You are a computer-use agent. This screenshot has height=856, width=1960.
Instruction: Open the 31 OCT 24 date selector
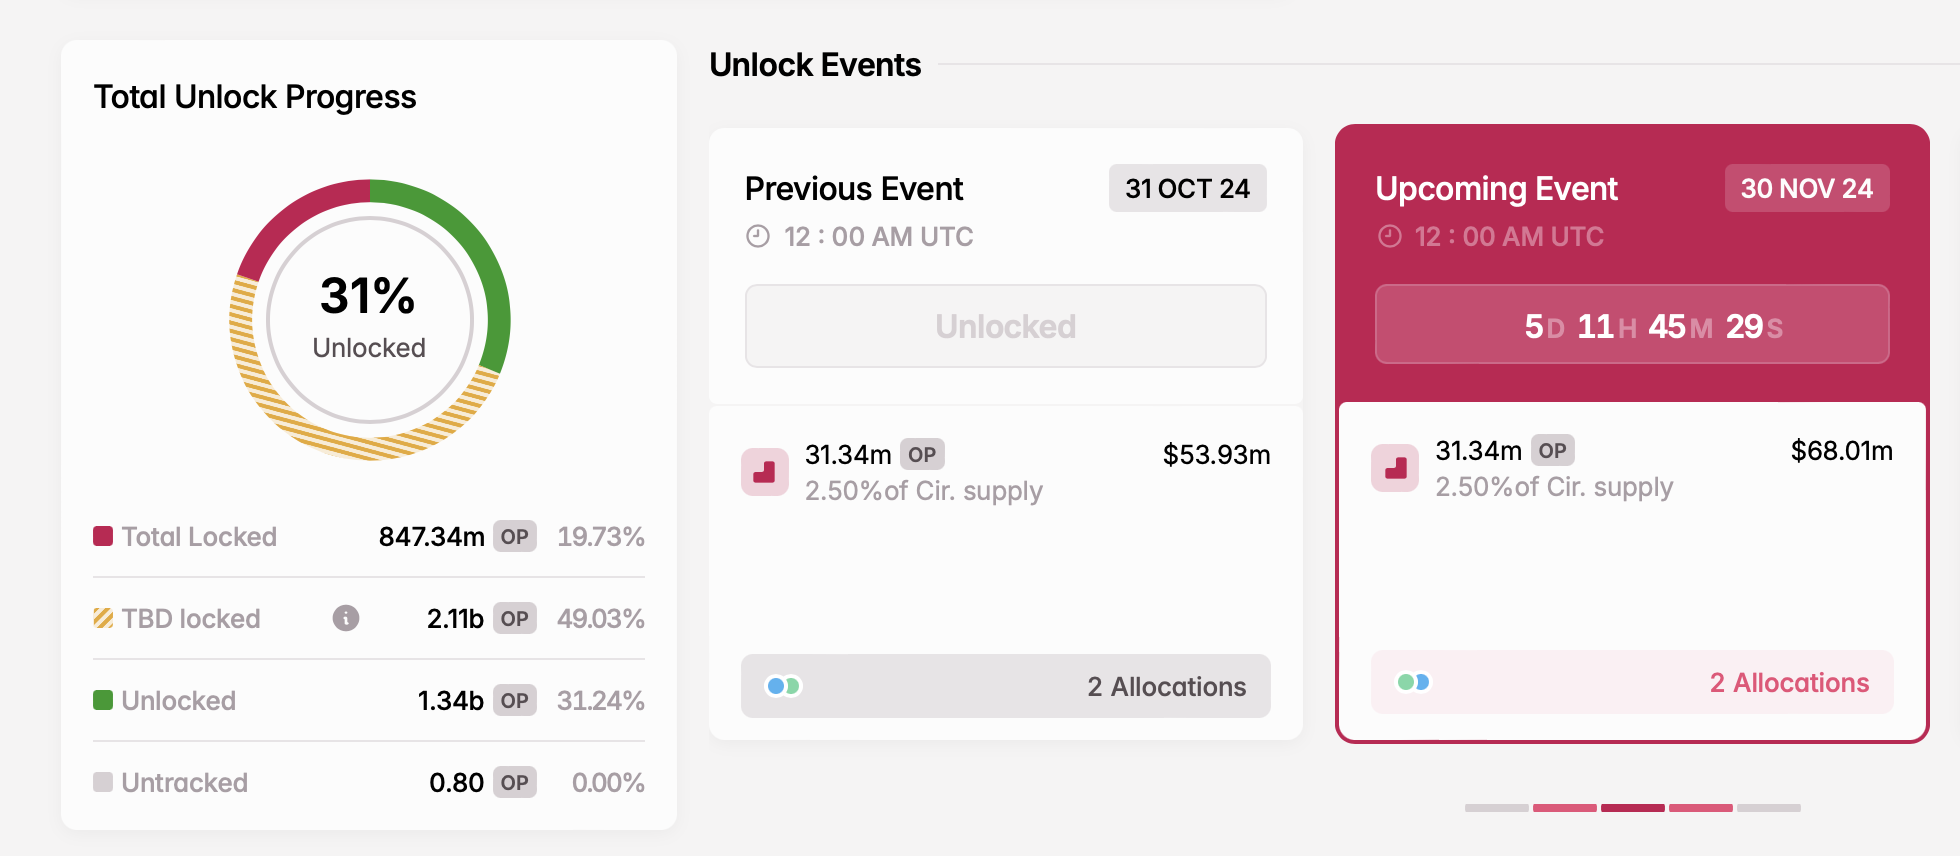[x=1187, y=188]
